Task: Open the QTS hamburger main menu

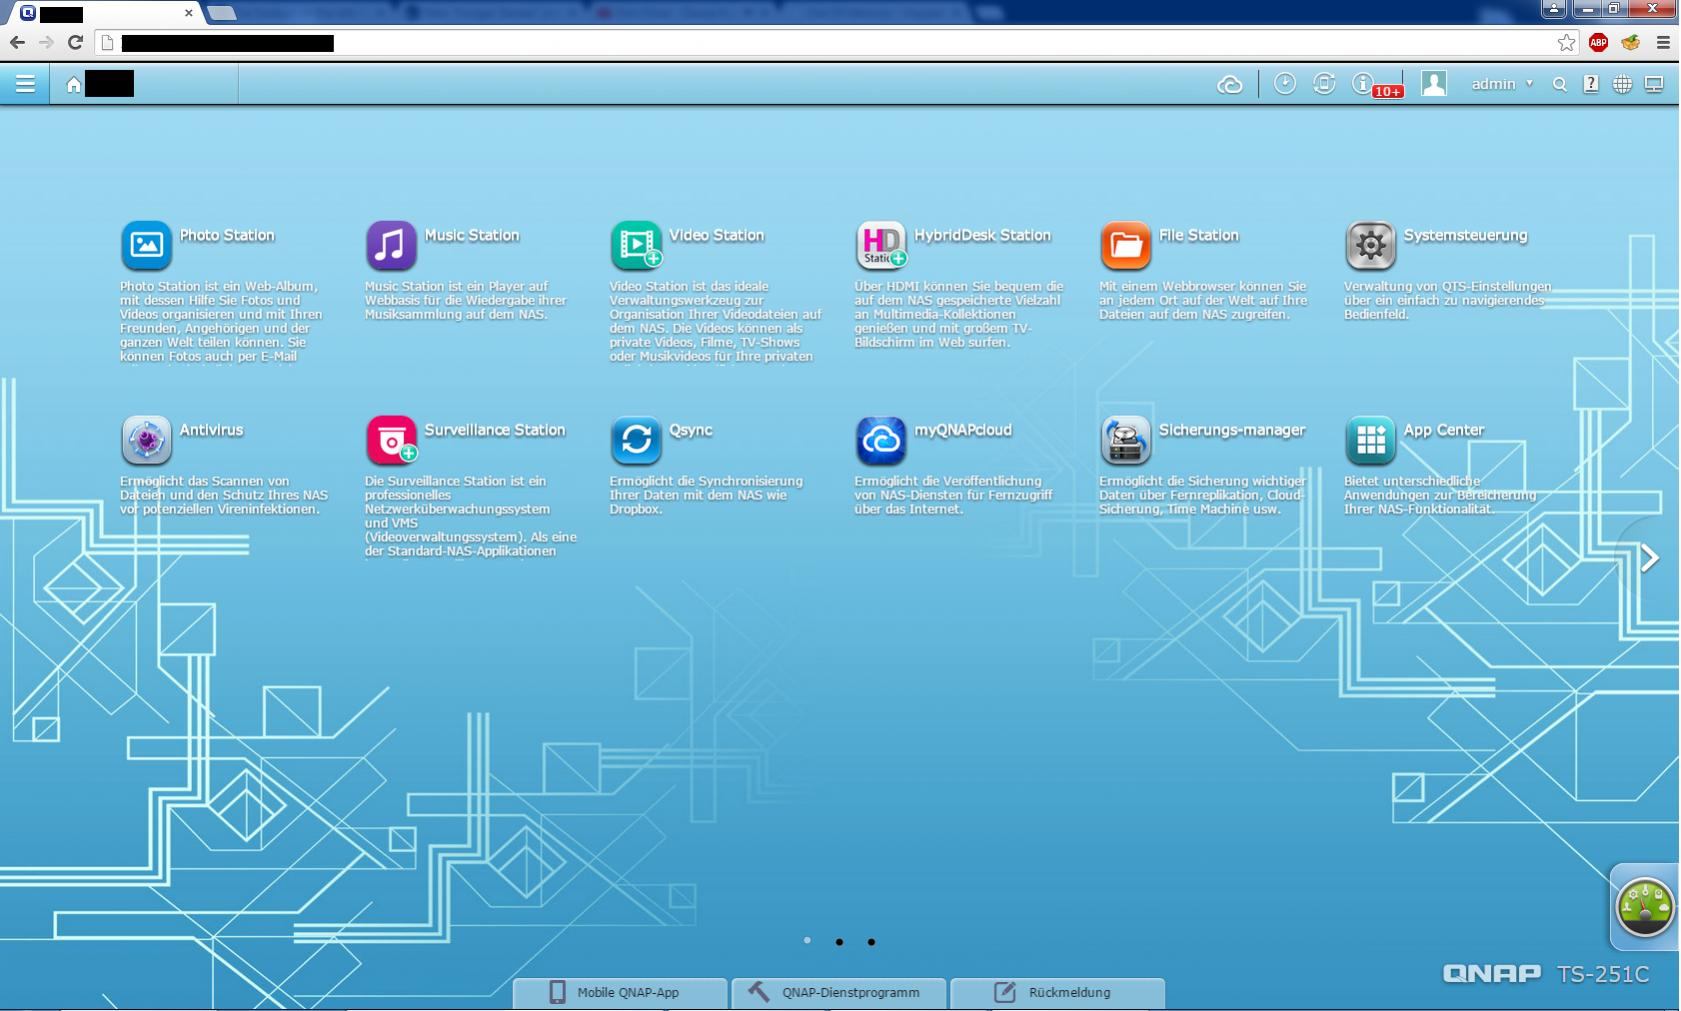Action: [25, 84]
